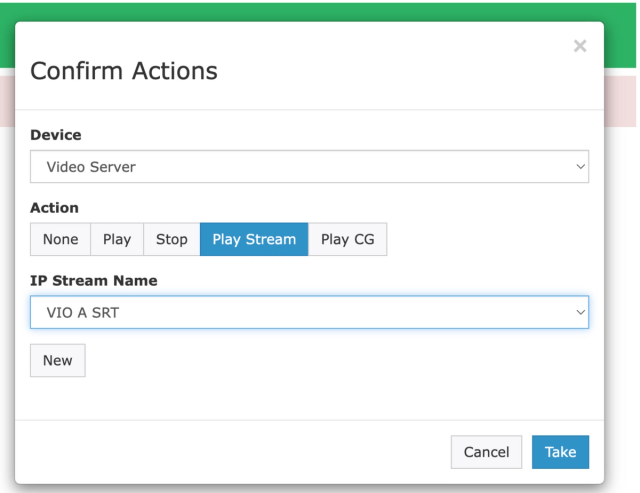640x493 pixels.
Task: Click the chevron arrow of Device select
Action: pyautogui.click(x=580, y=167)
